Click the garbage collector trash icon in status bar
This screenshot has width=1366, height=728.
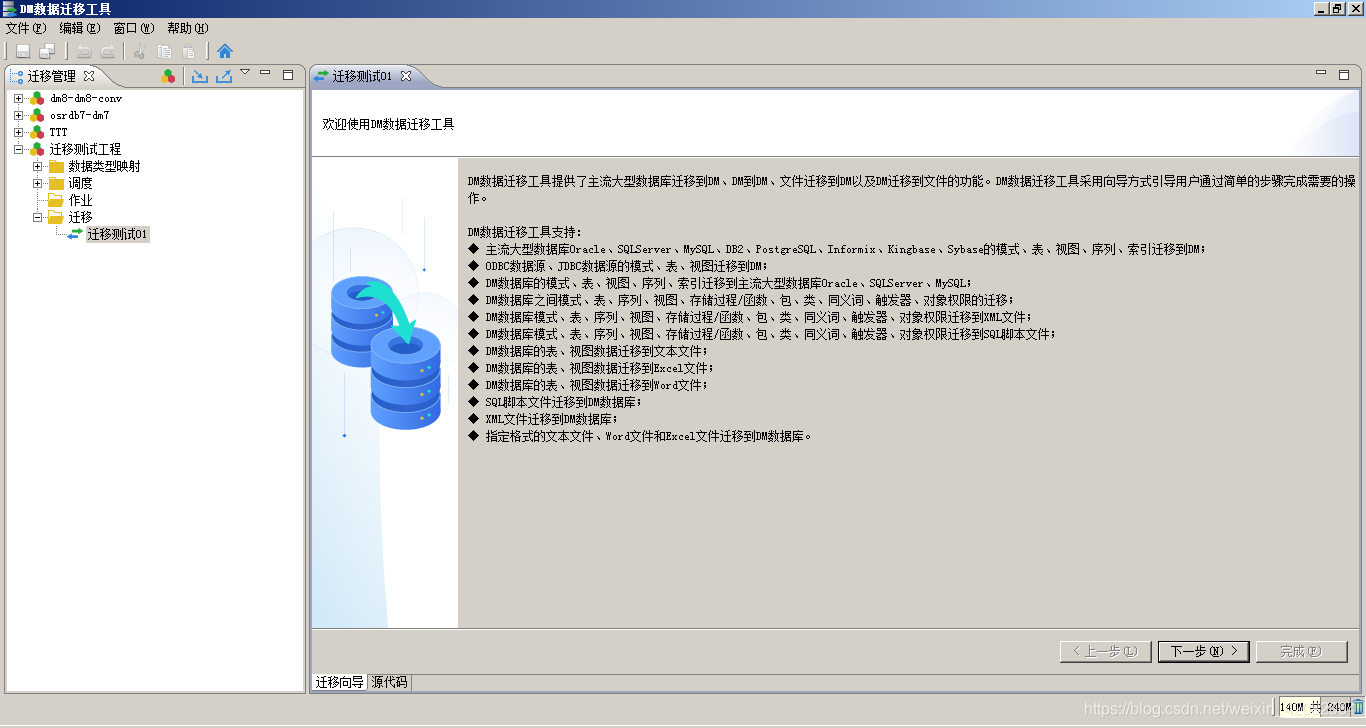1358,707
